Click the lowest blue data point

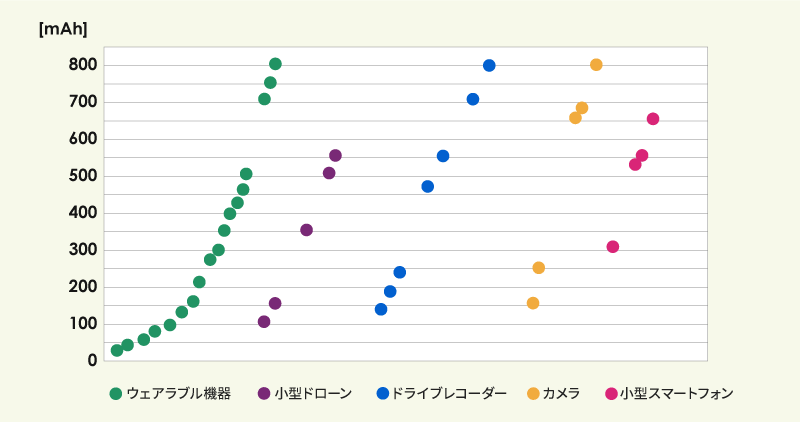pyautogui.click(x=381, y=309)
